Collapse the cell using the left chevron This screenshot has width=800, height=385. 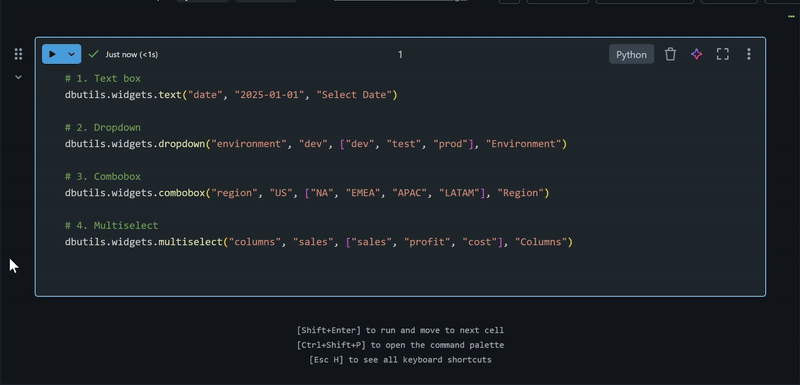(18, 77)
